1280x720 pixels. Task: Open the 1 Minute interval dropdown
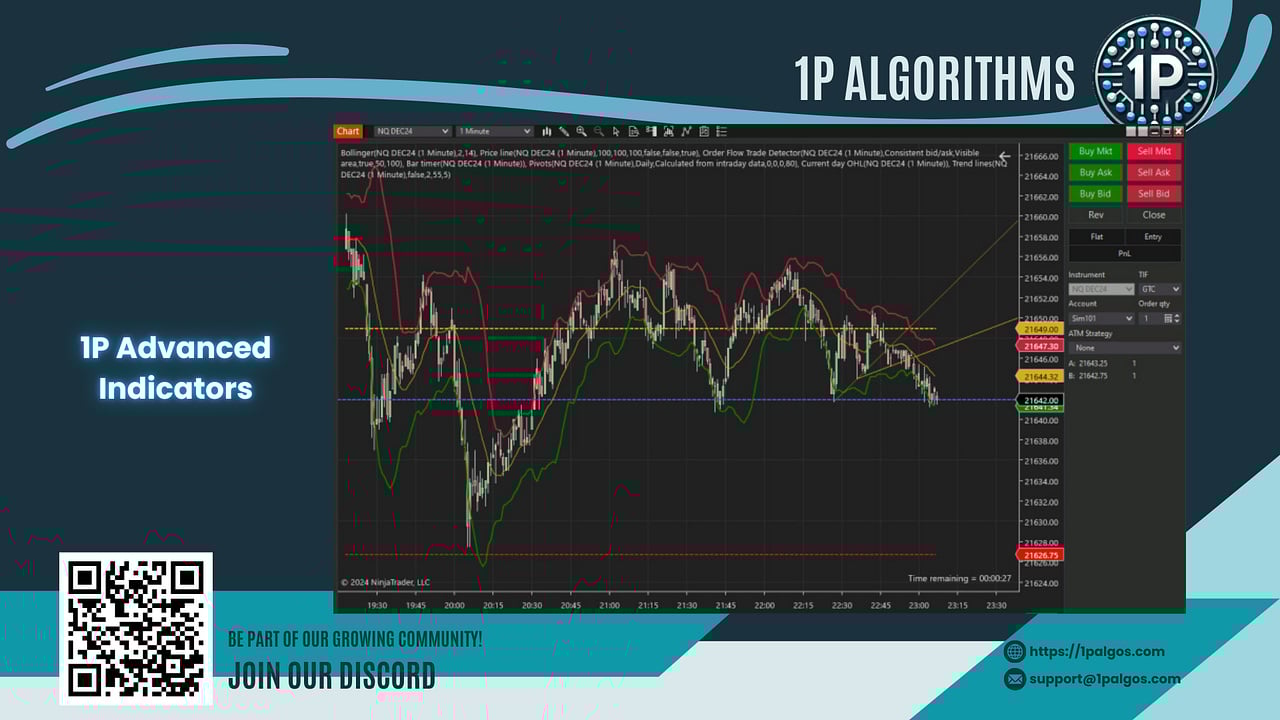pyautogui.click(x=494, y=131)
